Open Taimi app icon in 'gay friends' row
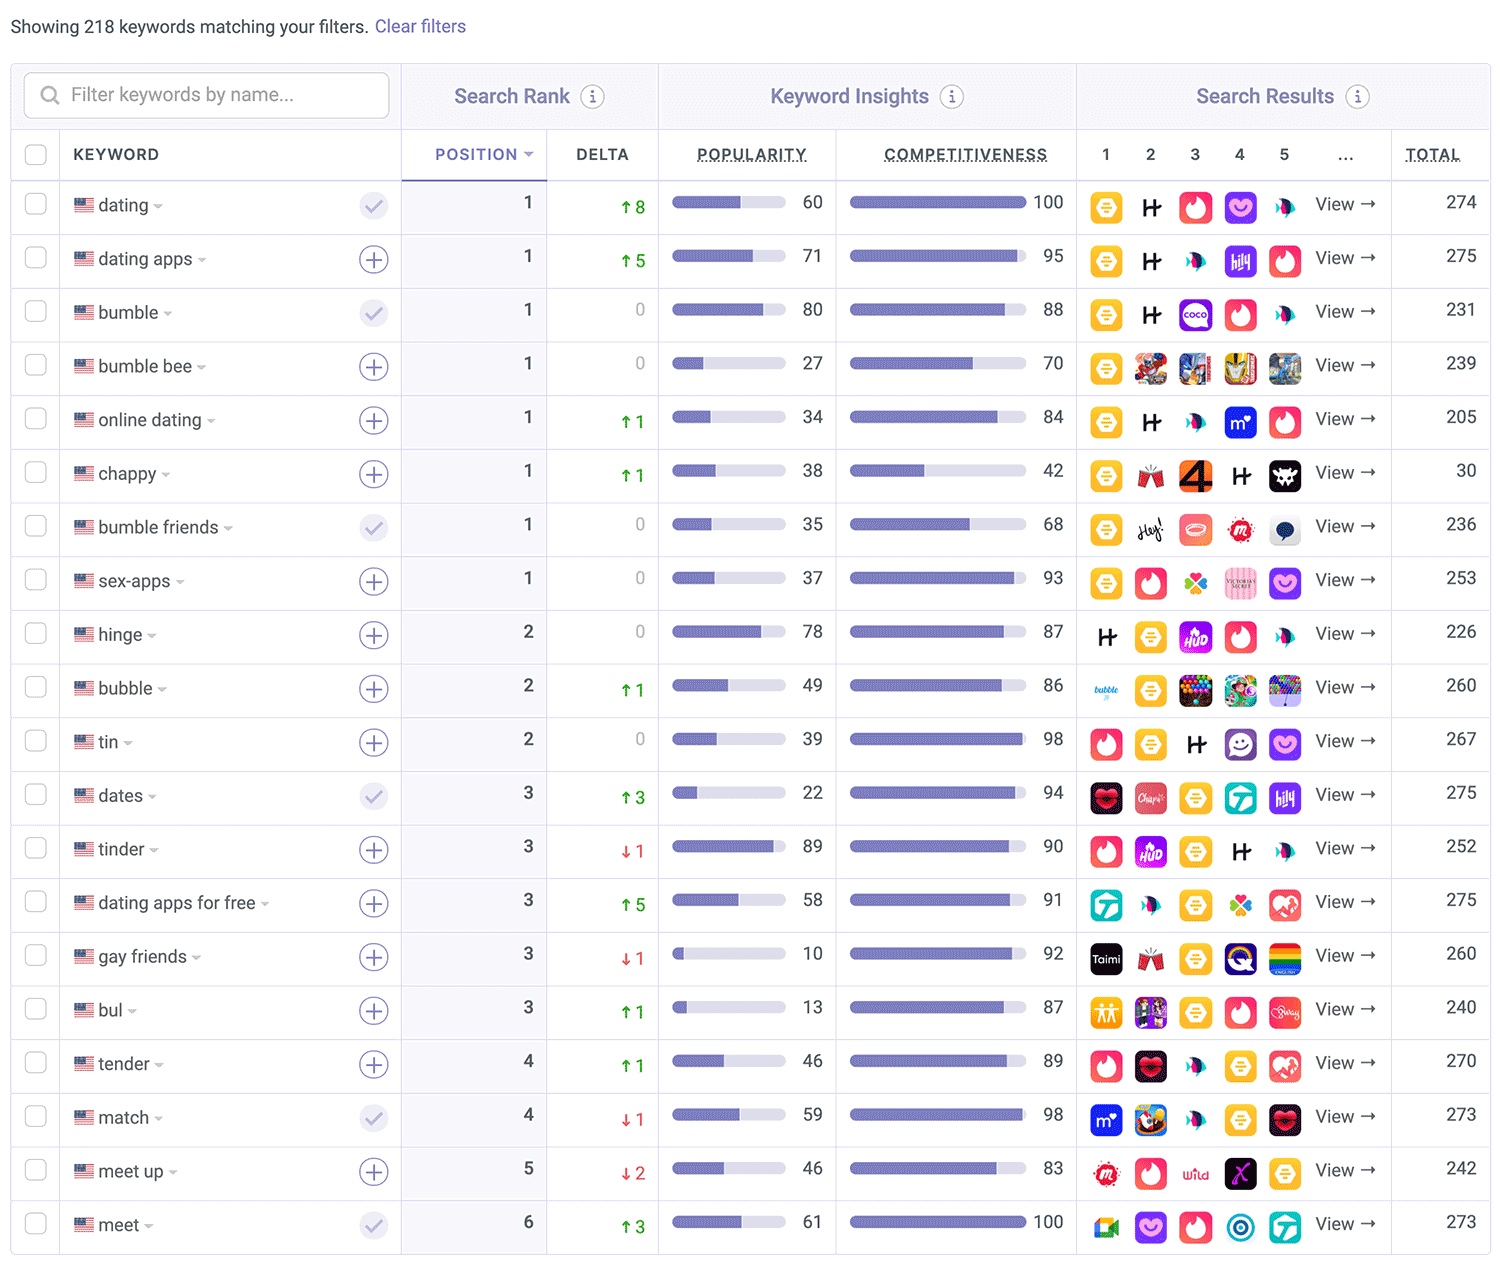This screenshot has width=1500, height=1261. 1106,959
